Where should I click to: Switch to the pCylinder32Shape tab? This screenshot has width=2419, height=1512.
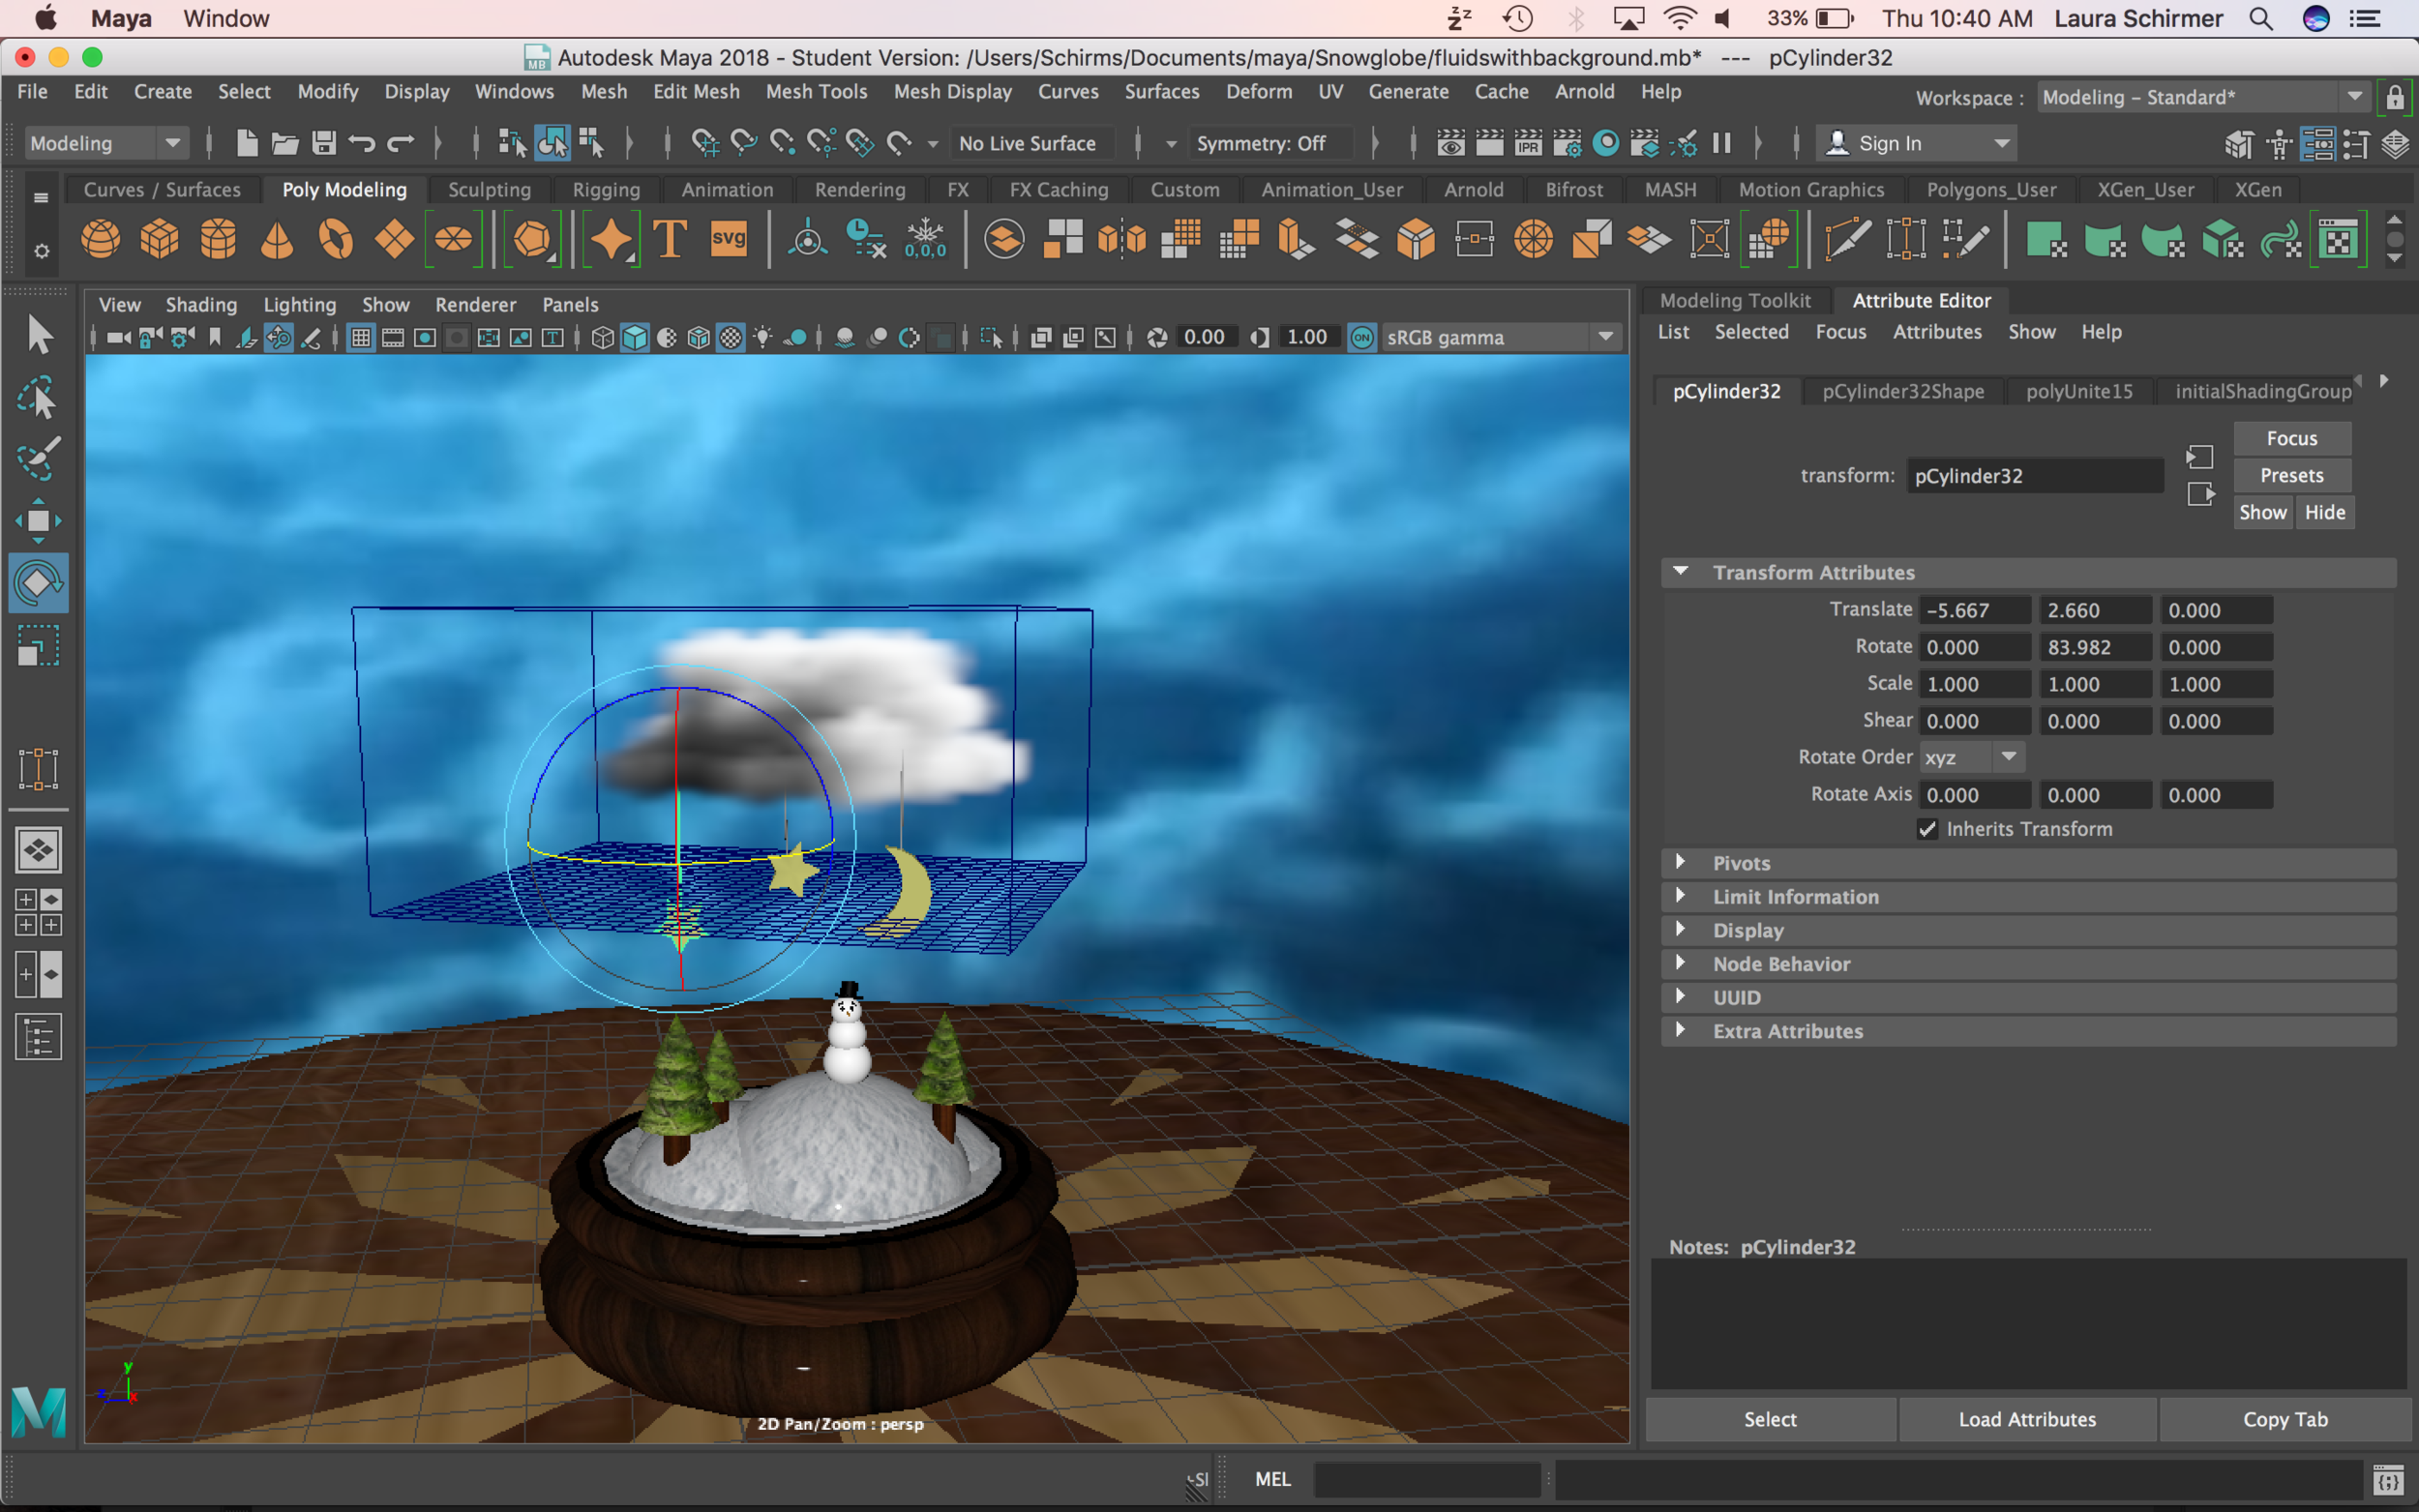coord(1902,391)
